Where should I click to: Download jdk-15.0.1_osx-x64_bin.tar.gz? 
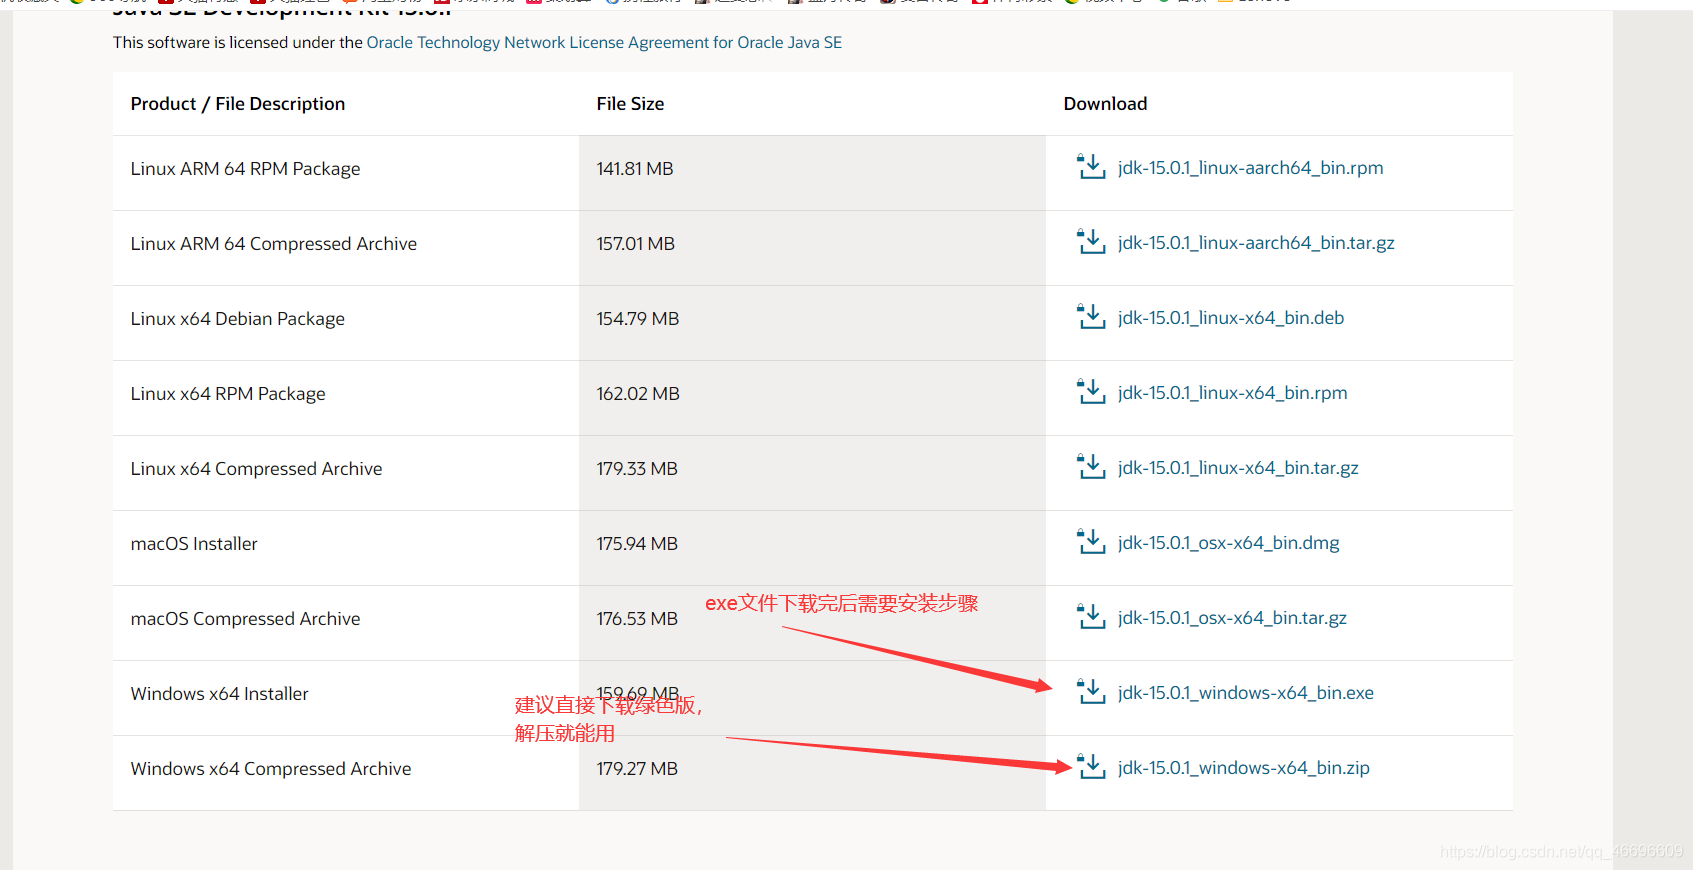coord(1232,618)
